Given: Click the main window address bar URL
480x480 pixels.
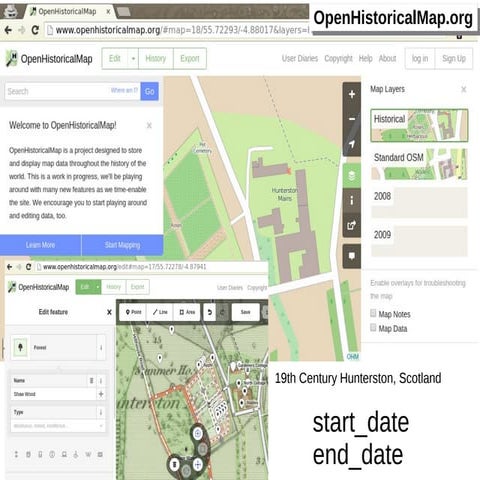Looking at the screenshot, I should click(x=183, y=30).
